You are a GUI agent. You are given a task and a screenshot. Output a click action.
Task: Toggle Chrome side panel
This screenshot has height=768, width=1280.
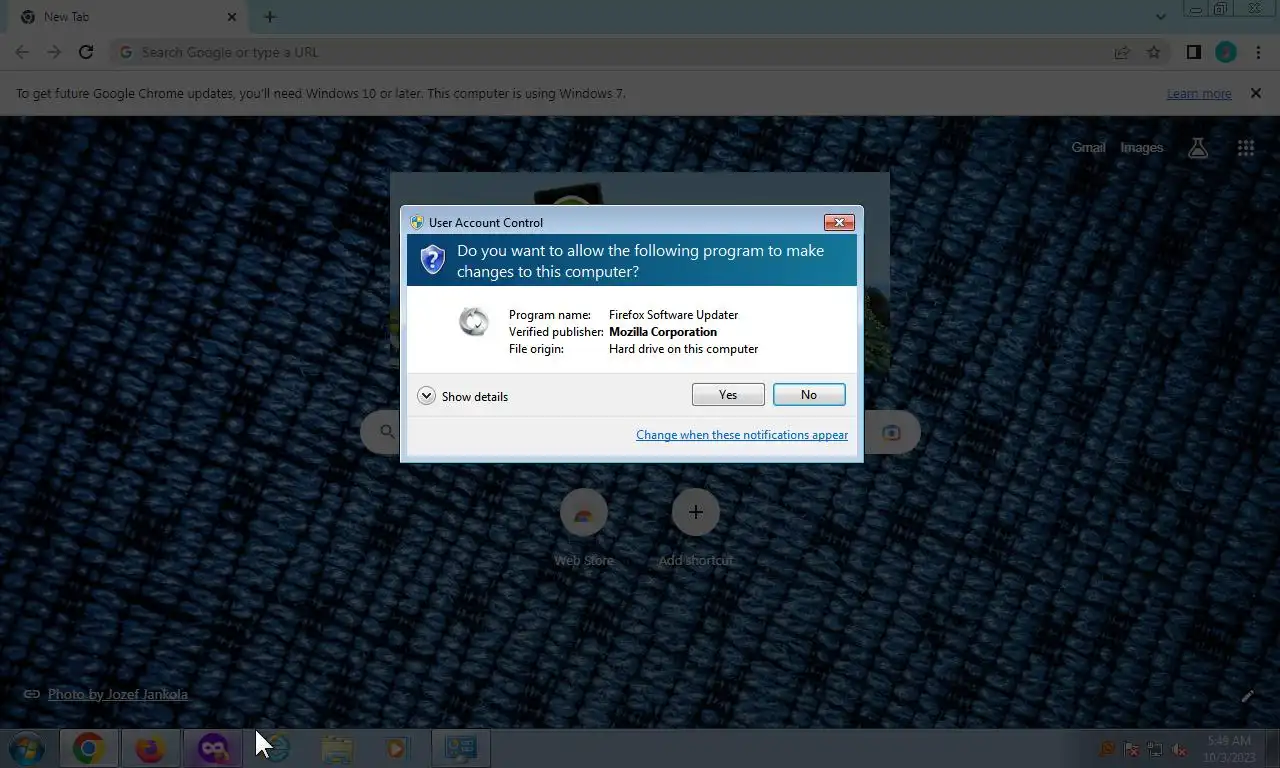coord(1193,52)
